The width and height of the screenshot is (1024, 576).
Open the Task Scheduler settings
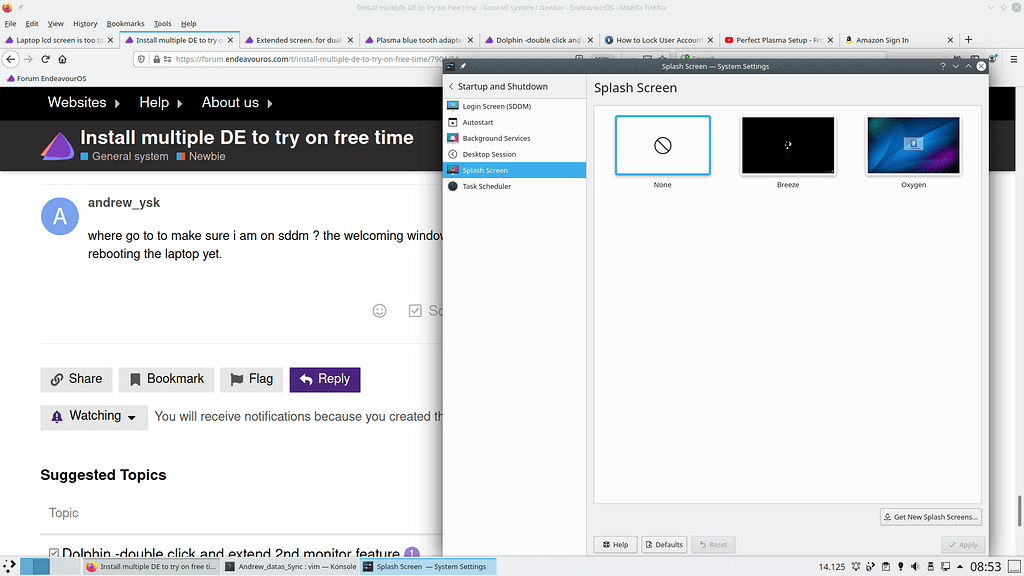486,186
